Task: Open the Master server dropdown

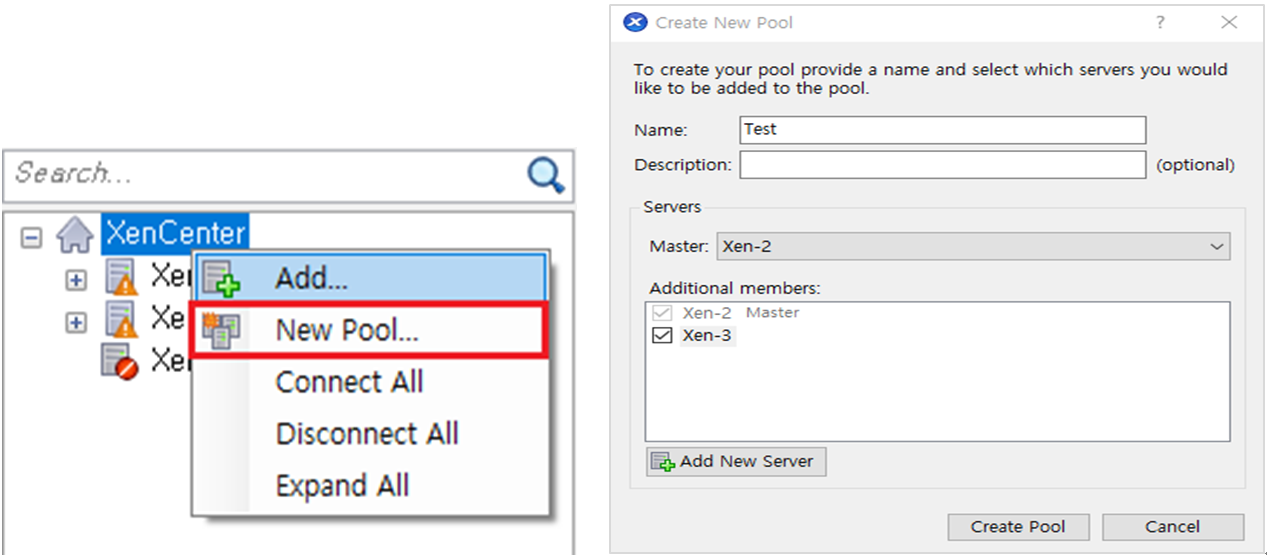Action: 973,246
